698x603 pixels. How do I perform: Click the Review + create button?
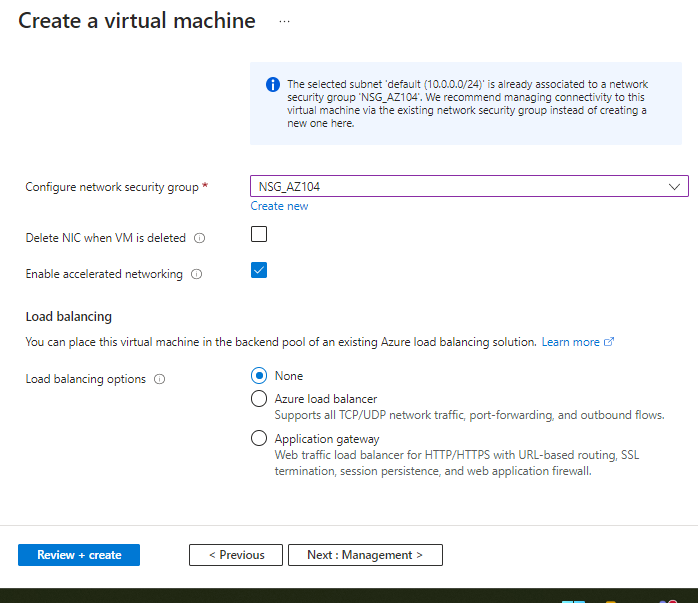[79, 555]
